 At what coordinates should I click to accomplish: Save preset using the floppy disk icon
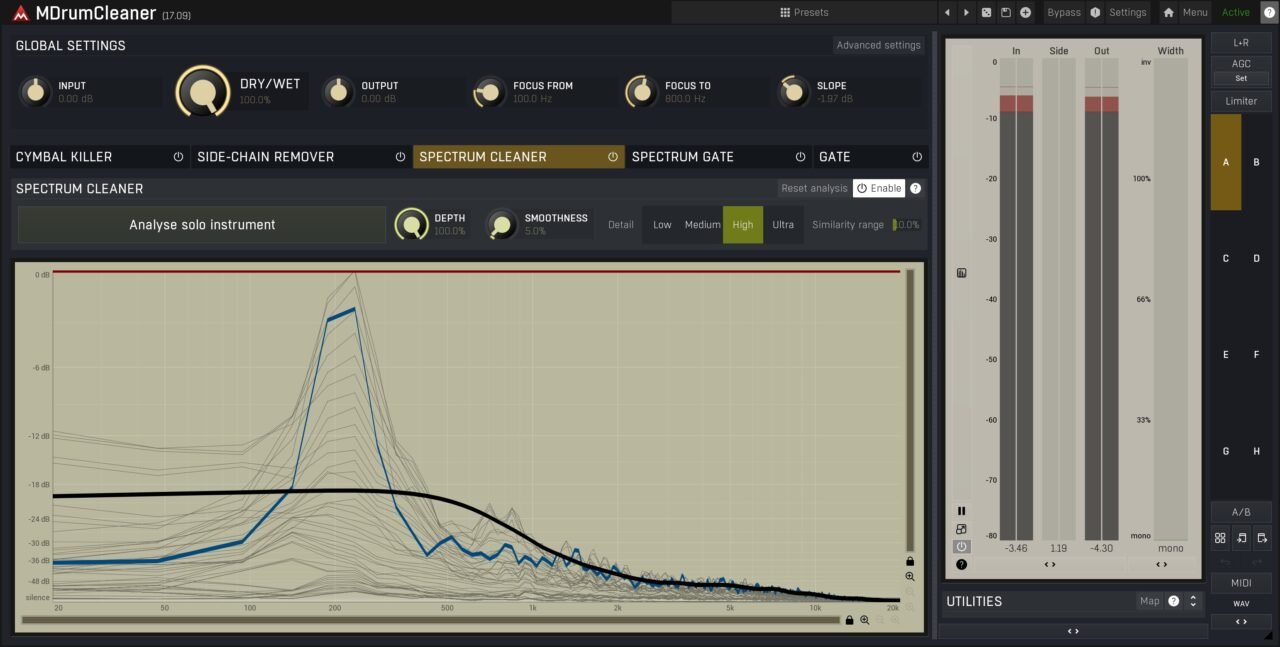1006,12
